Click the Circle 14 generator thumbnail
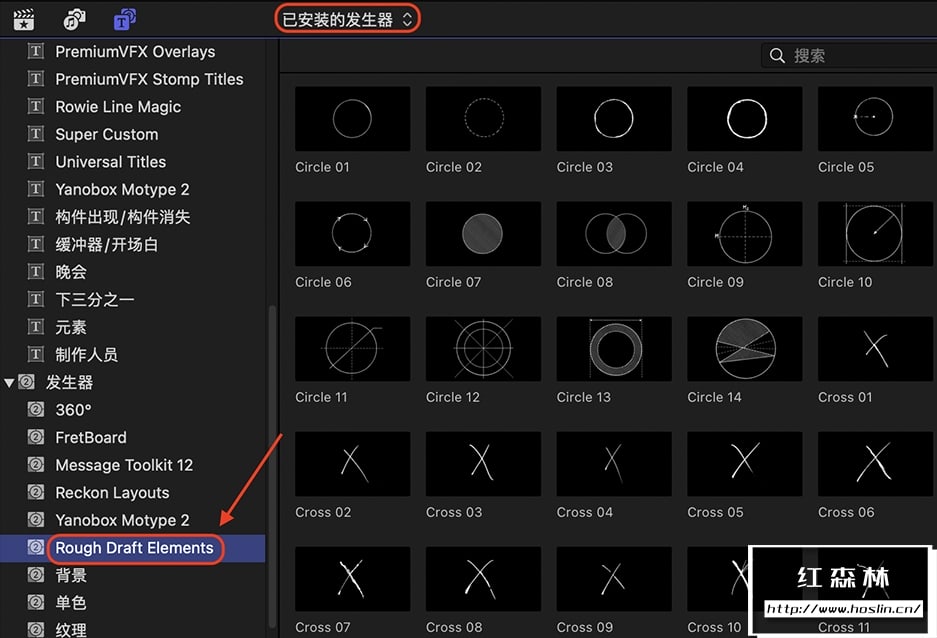The width and height of the screenshot is (937, 638). pyautogui.click(x=745, y=349)
